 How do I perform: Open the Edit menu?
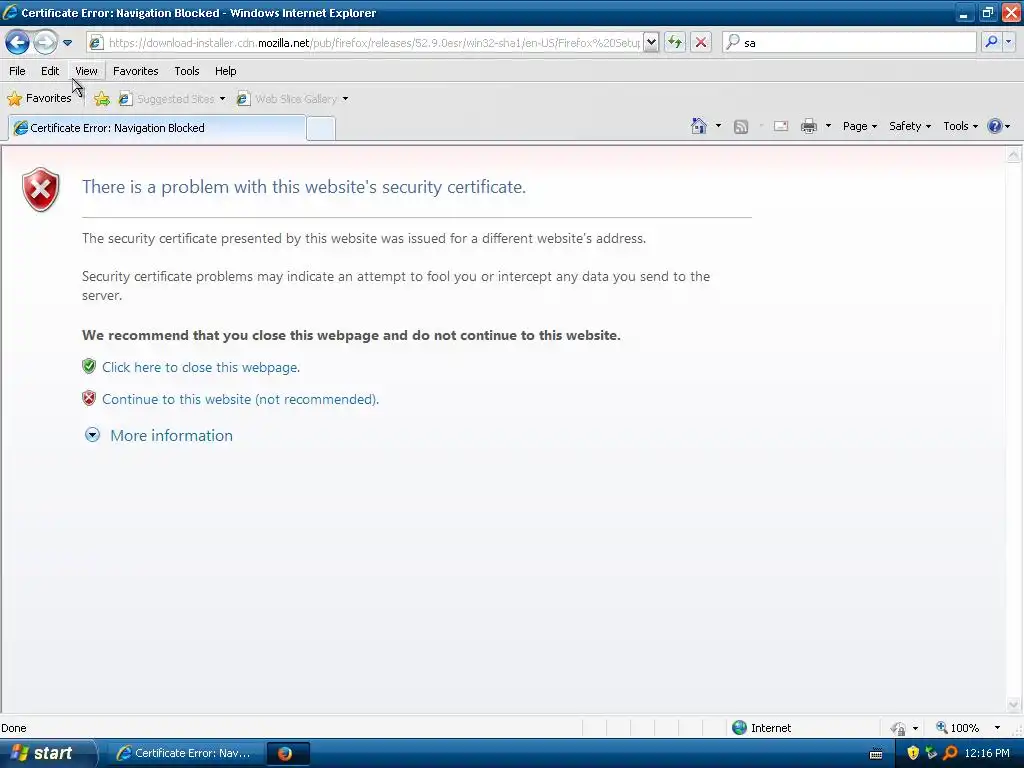50,71
